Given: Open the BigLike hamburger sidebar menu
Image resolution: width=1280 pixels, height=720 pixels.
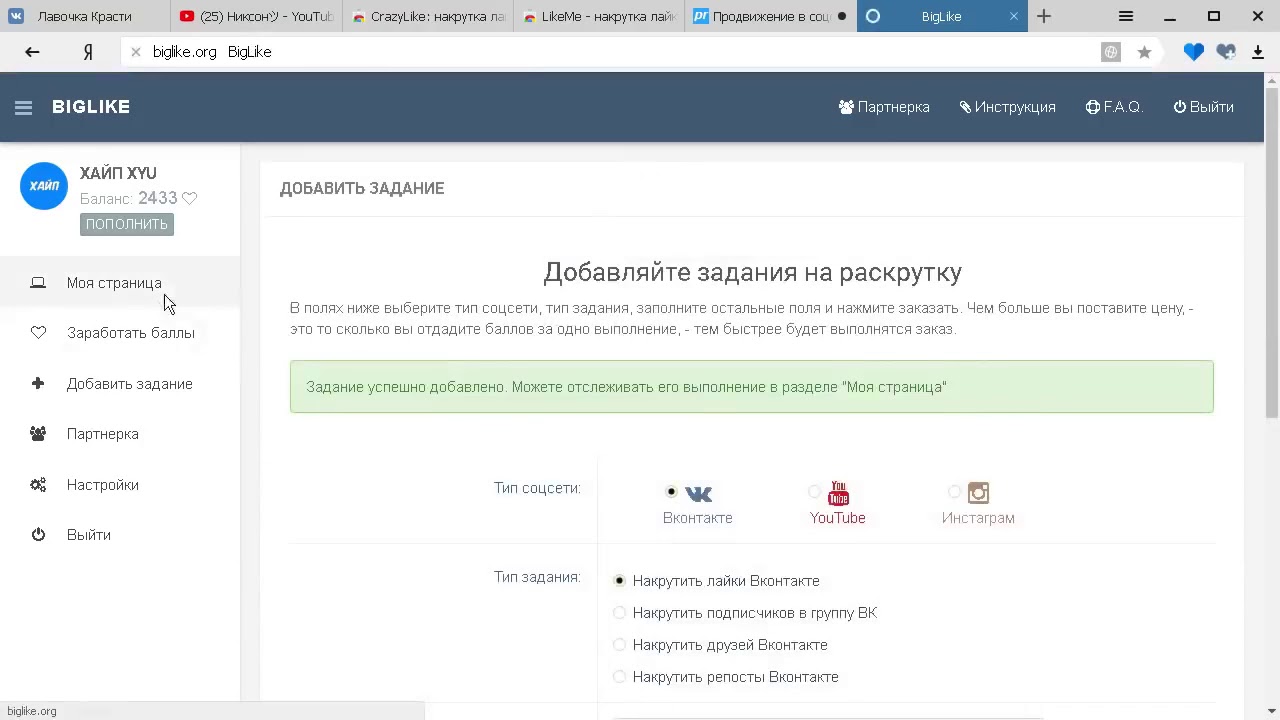Looking at the screenshot, I should [24, 108].
